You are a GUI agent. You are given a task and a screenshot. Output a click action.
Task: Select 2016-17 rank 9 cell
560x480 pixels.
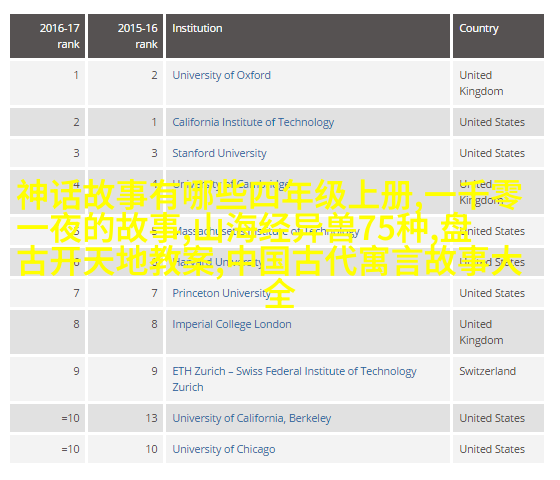(x=48, y=379)
